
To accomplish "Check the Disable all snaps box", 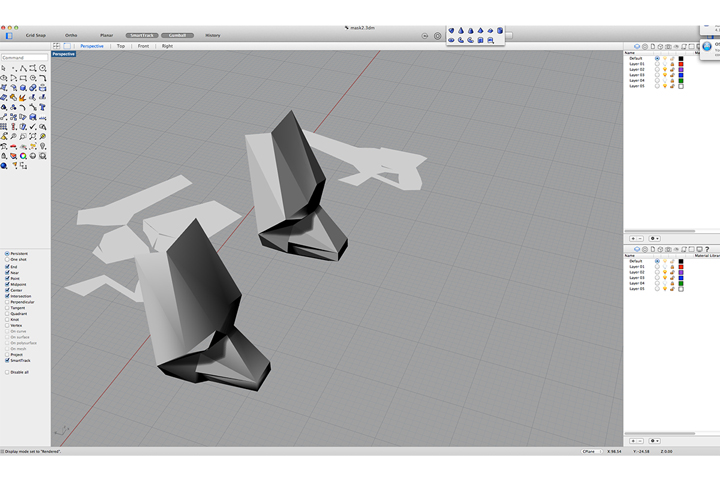I will pyautogui.click(x=7, y=372).
